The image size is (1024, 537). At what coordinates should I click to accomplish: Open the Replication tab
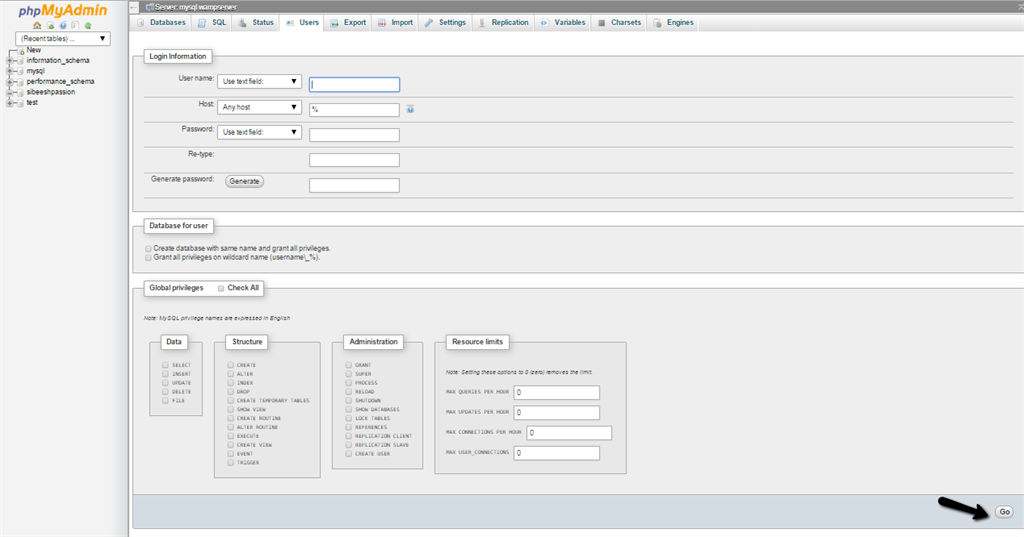coord(503,23)
